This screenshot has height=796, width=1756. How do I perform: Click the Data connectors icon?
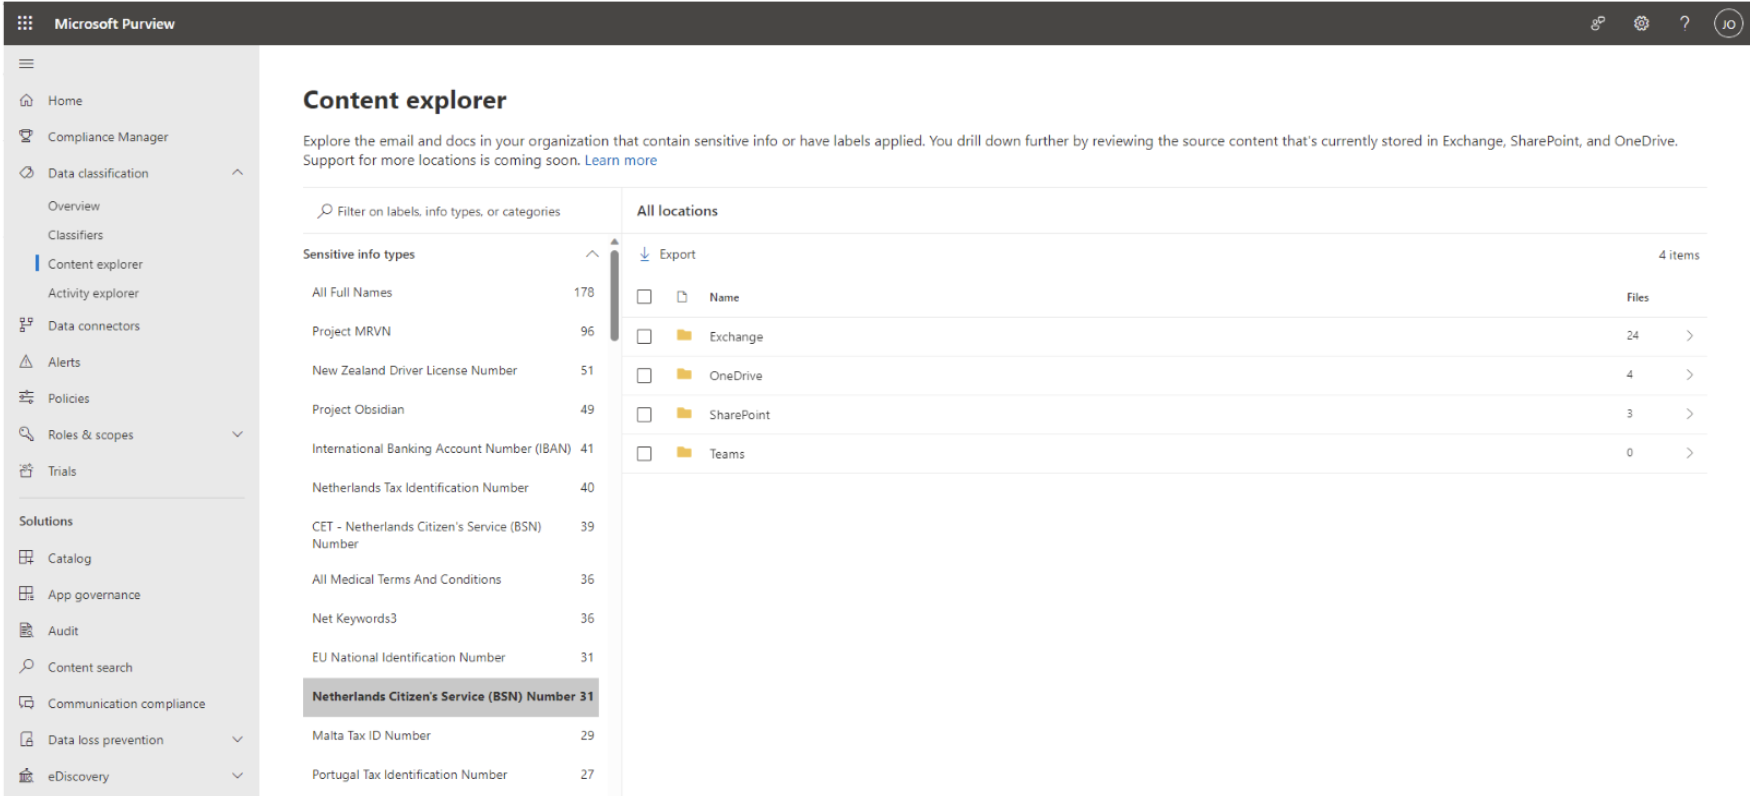click(27, 325)
